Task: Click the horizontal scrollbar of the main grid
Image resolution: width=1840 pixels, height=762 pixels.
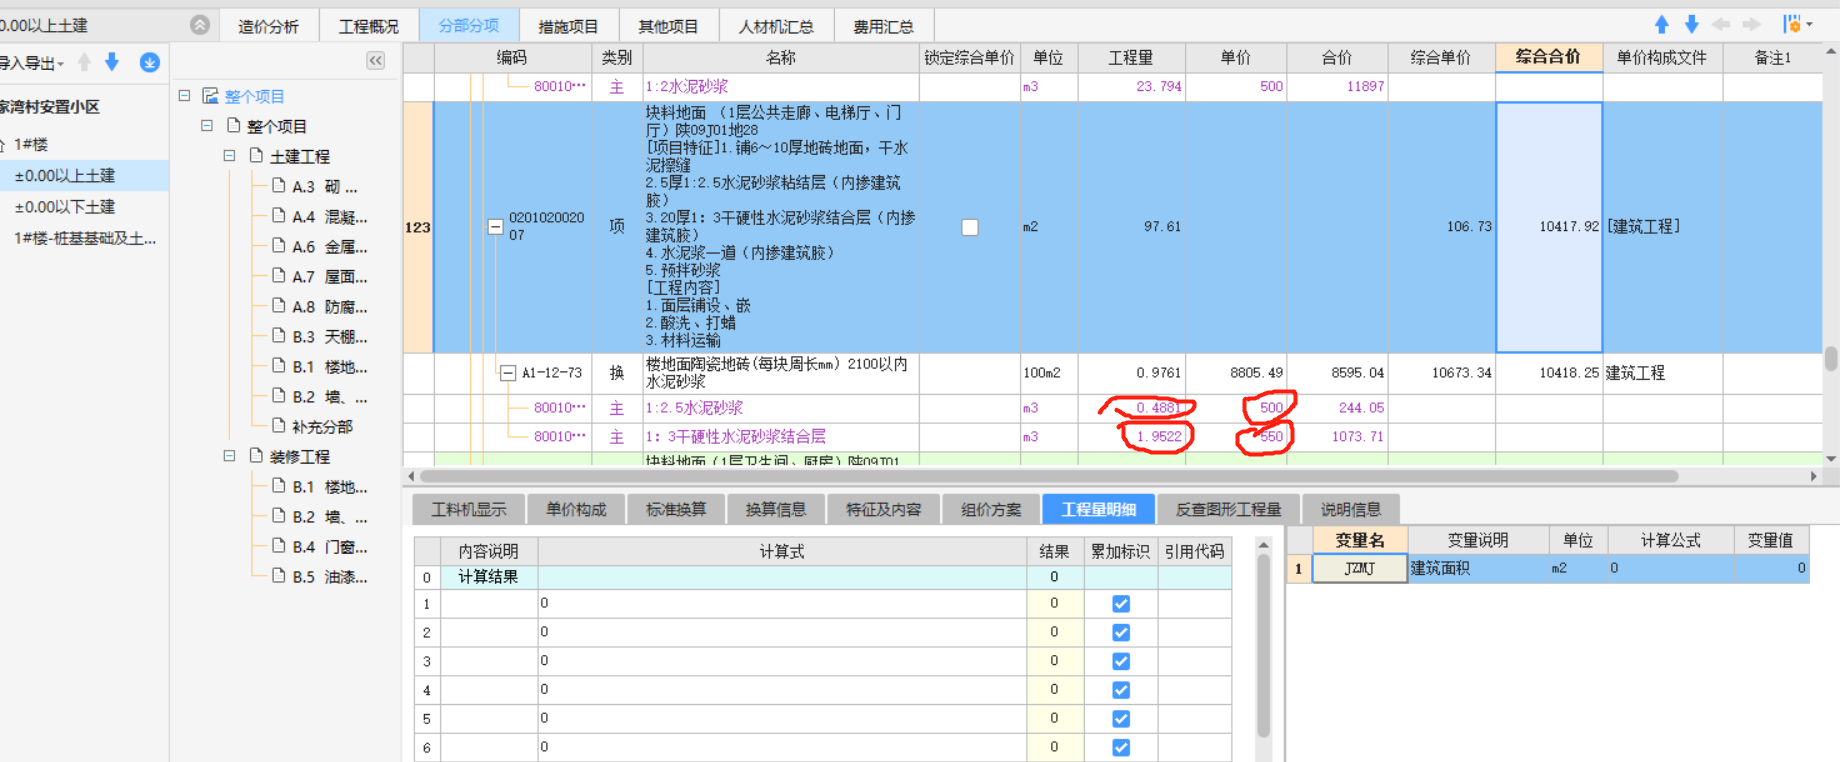Action: coord(1048,476)
